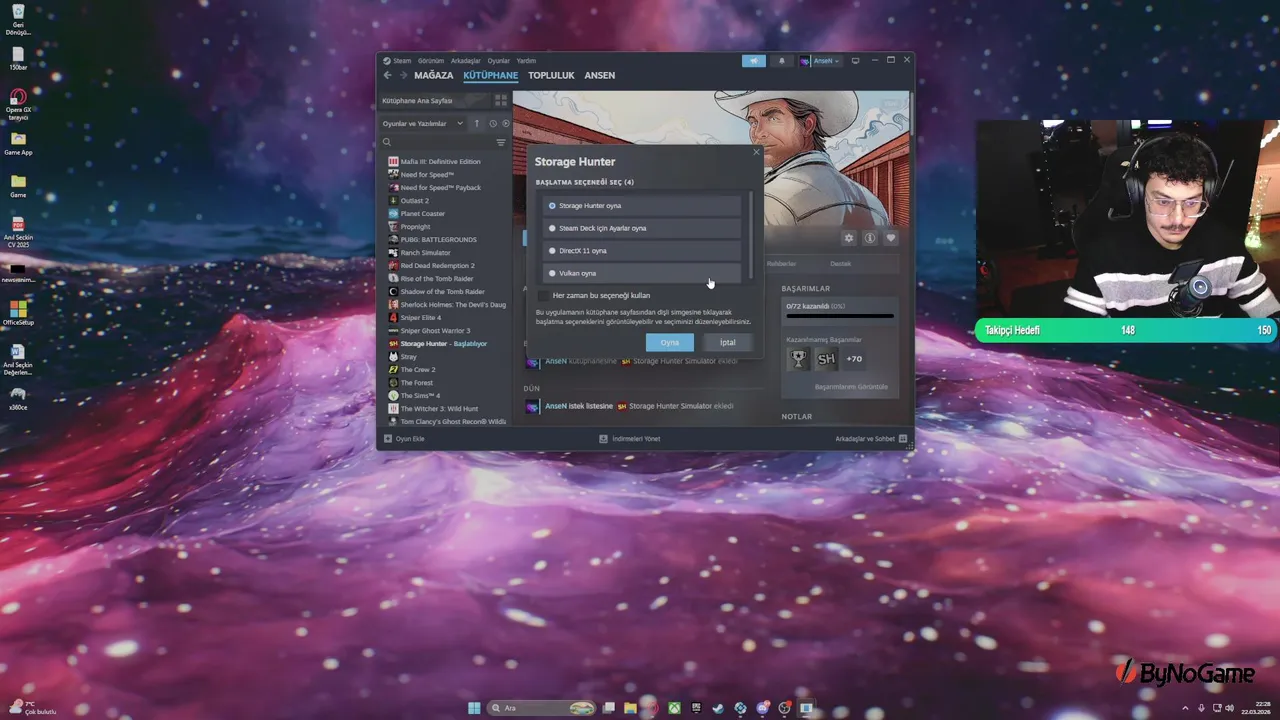This screenshot has width=1280, height=720.
Task: Select The Witcher 3: Wild Hunt
Action: click(x=440, y=408)
